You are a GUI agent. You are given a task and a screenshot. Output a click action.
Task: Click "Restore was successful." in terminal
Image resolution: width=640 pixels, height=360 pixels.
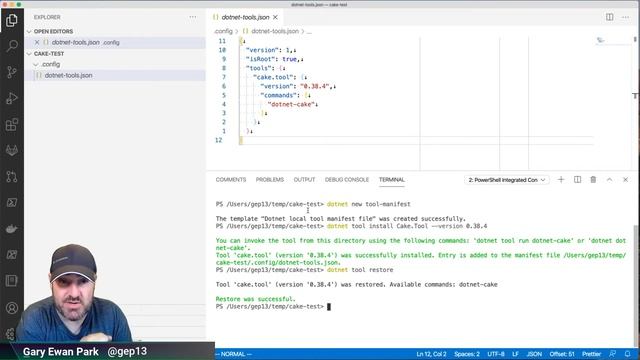256,299
